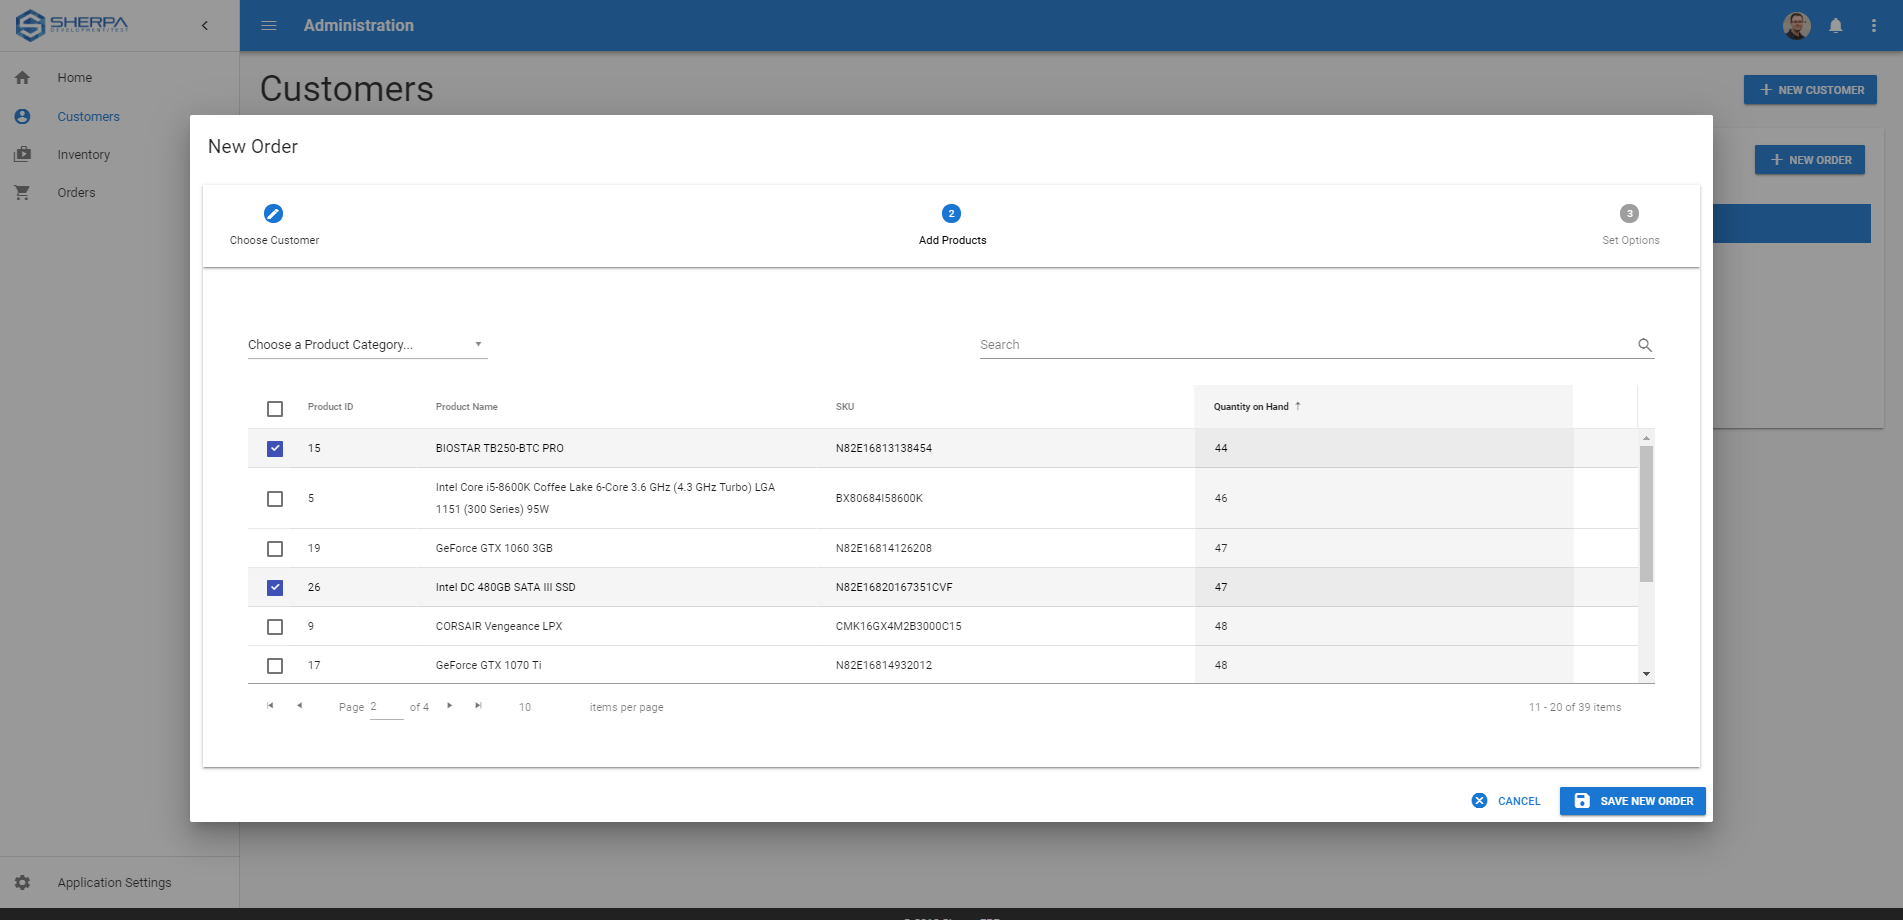Open the Choose a Product Category dropdown
This screenshot has height=920, width=1903.
point(367,344)
